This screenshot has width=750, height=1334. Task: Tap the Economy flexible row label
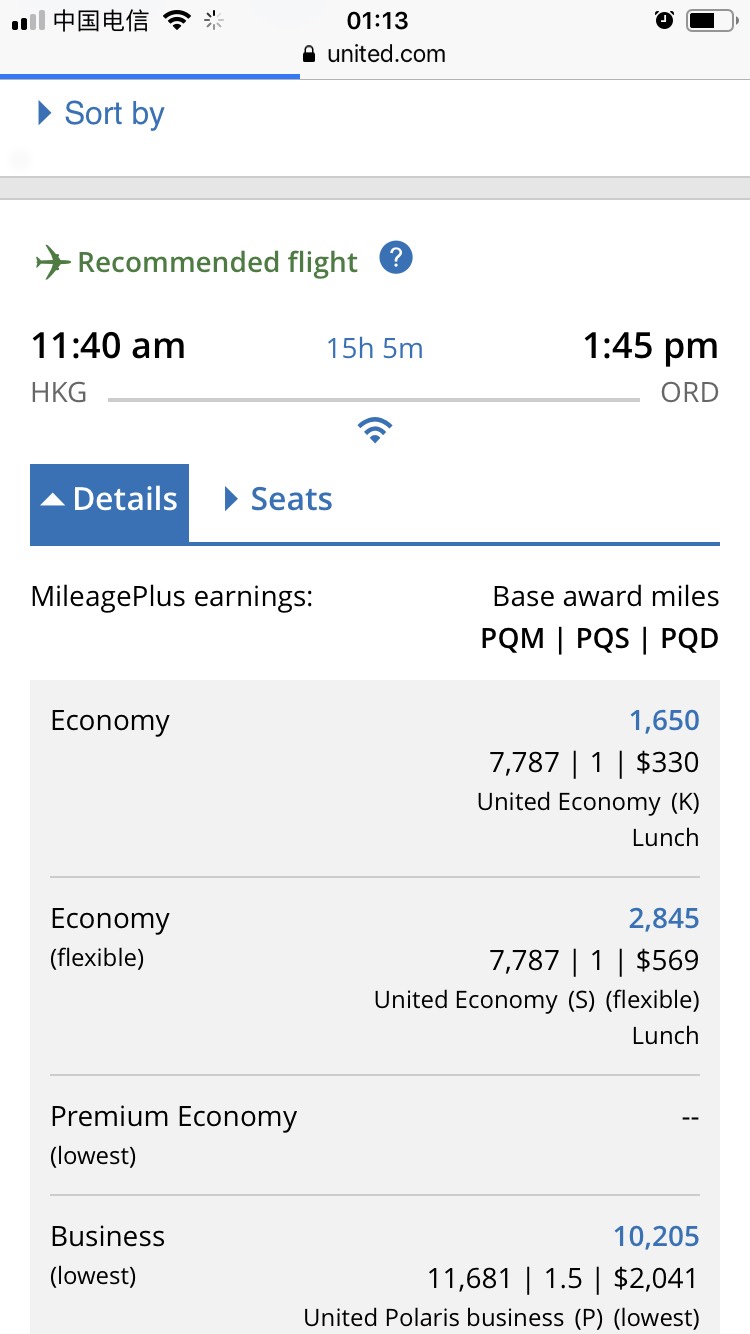pyautogui.click(x=110, y=936)
